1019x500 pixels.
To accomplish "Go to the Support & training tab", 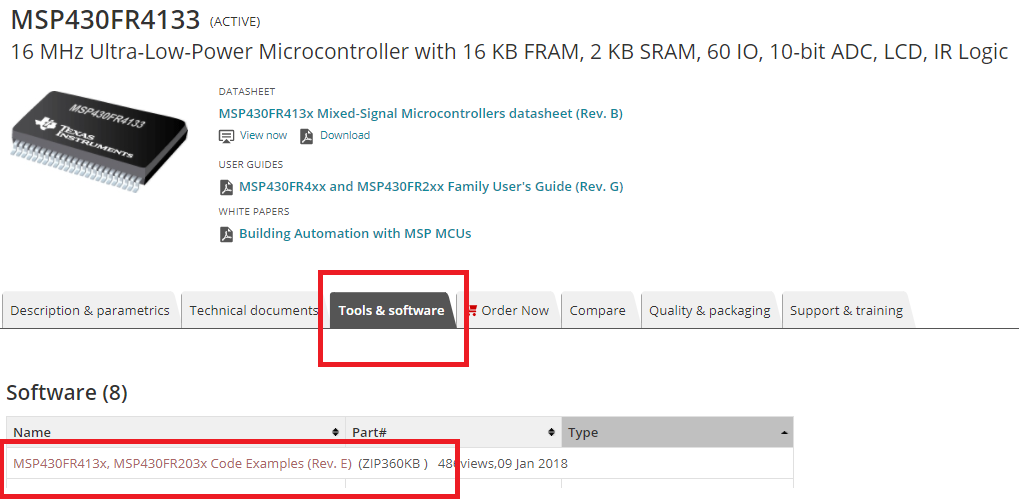I will coord(846,311).
